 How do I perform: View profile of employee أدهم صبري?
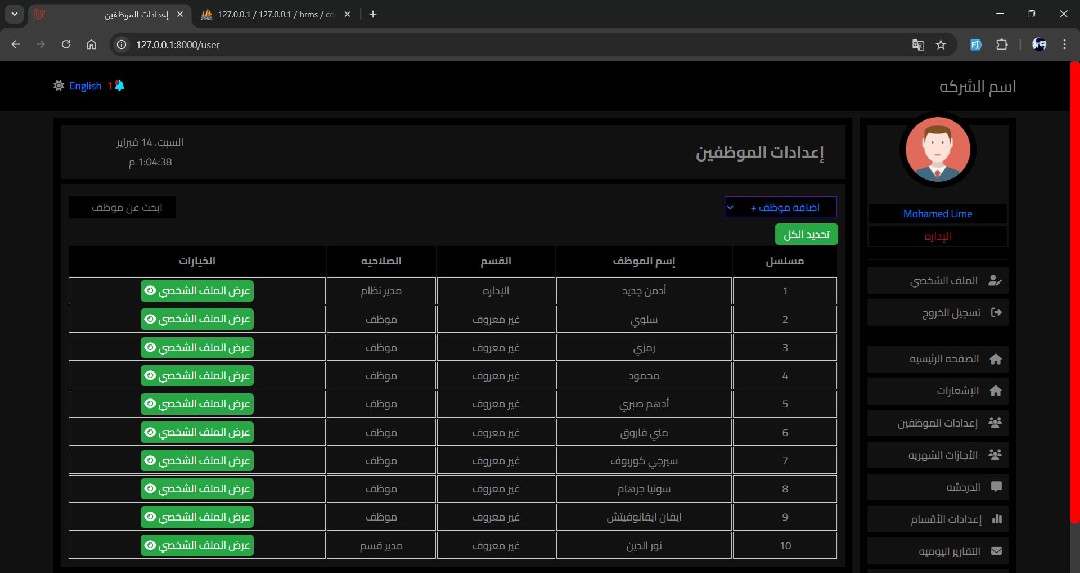[x=197, y=404]
